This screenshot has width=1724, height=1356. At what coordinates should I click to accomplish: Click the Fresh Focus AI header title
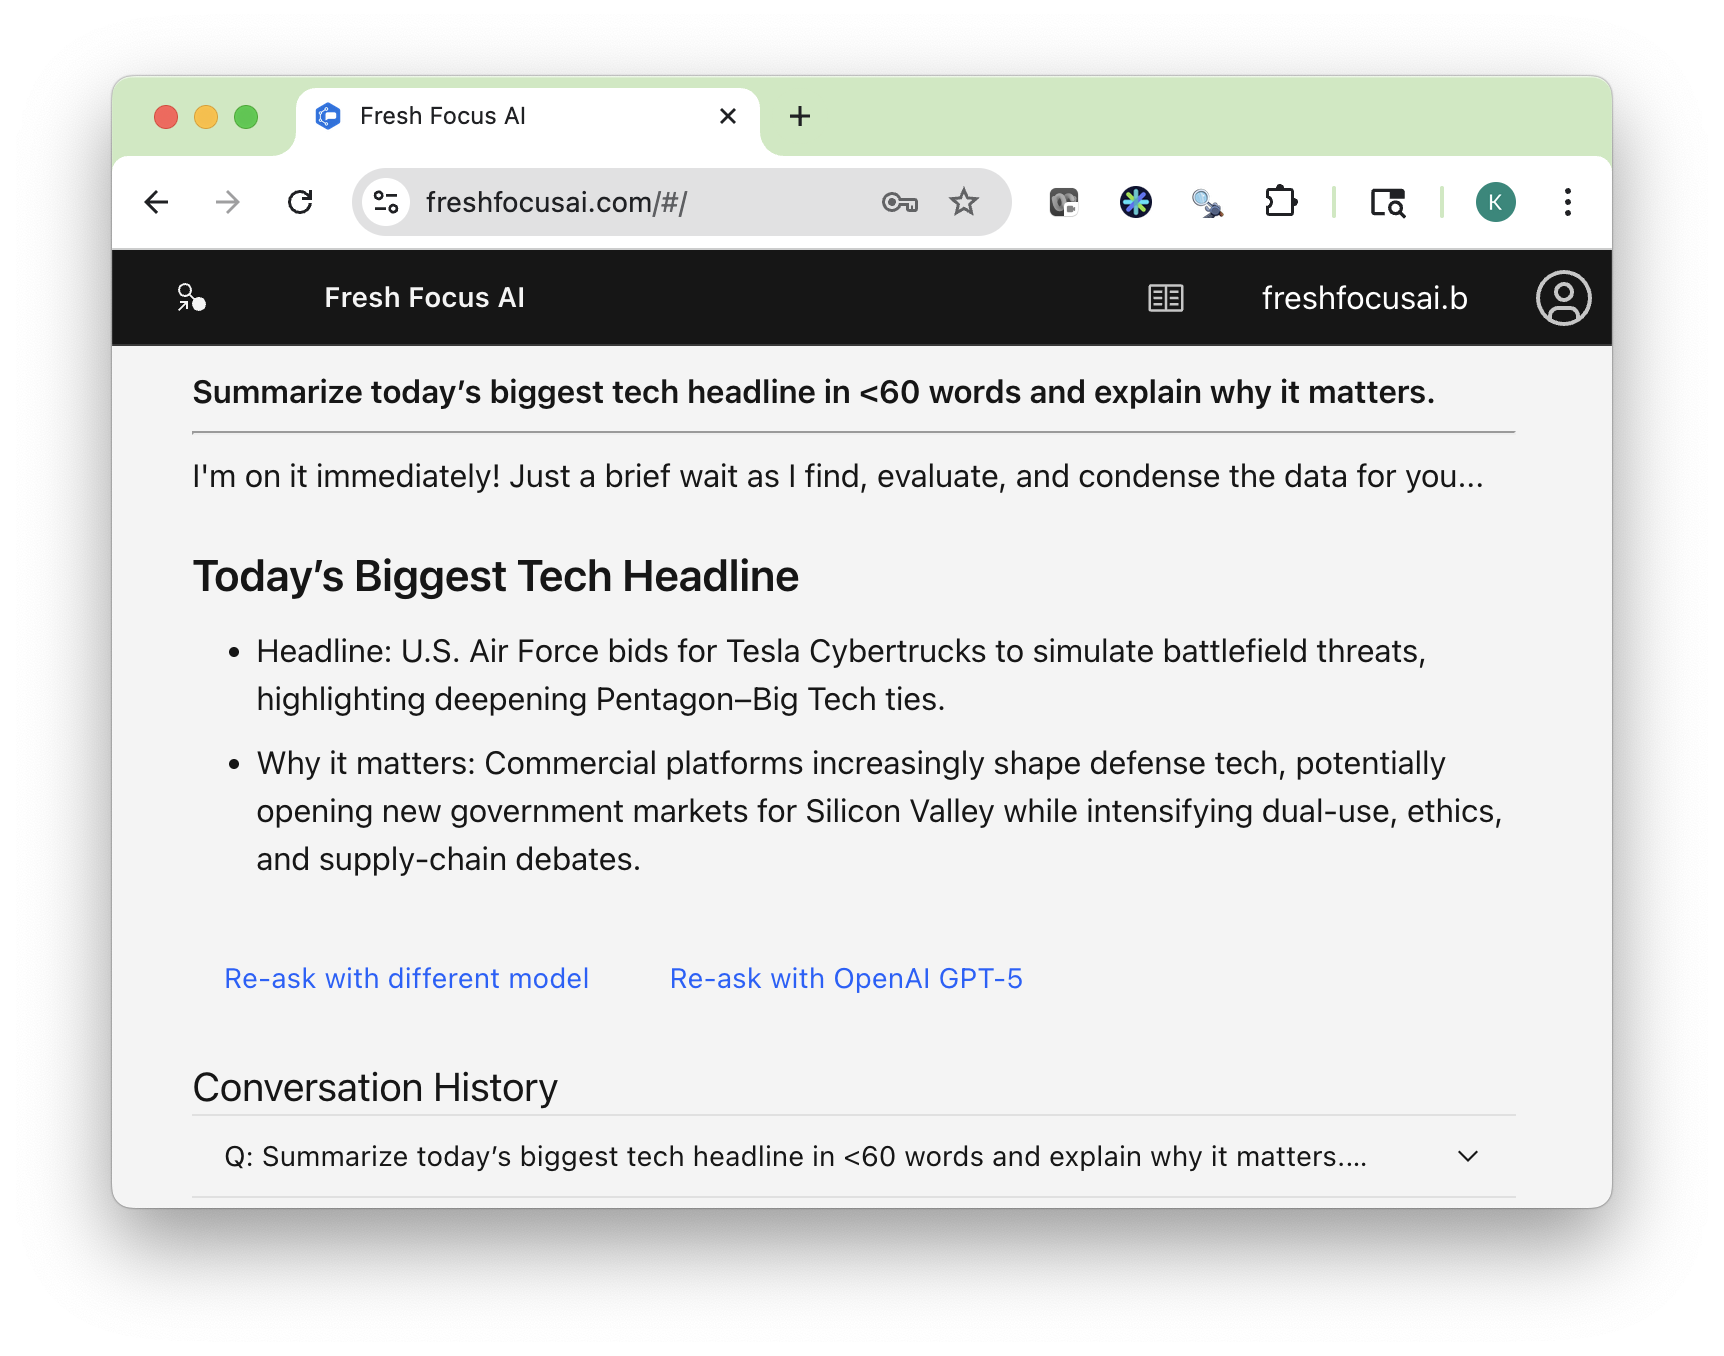click(x=424, y=298)
